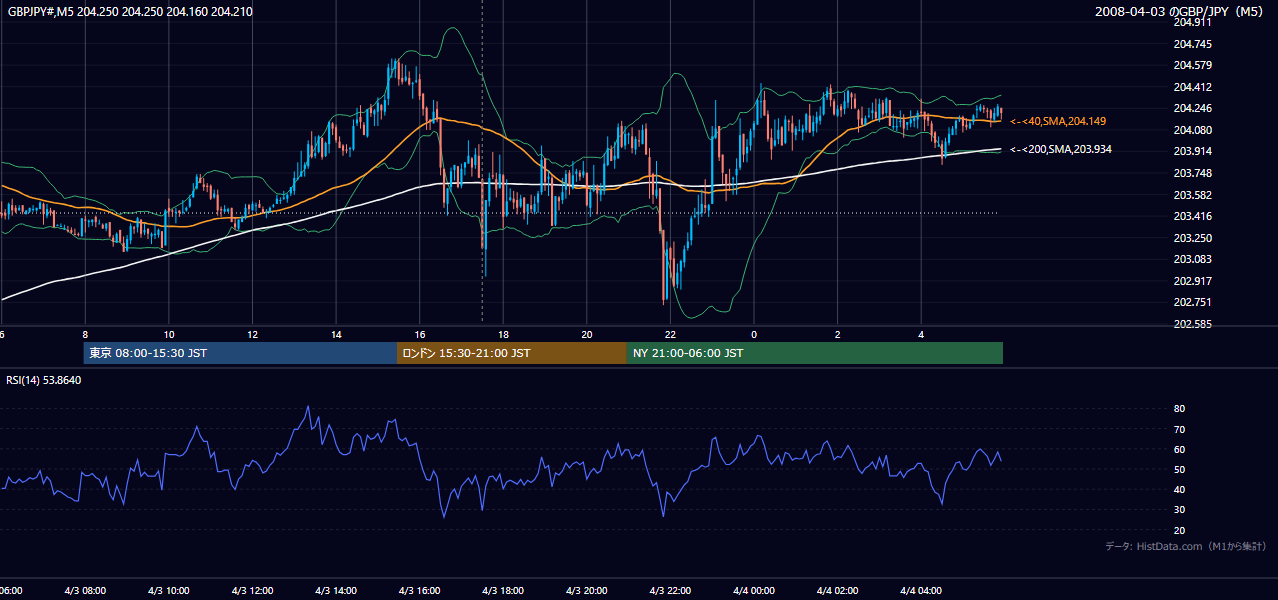Viewport: 1278px width, 600px height.
Task: Click price axis label 202.751
Action: [1192, 302]
